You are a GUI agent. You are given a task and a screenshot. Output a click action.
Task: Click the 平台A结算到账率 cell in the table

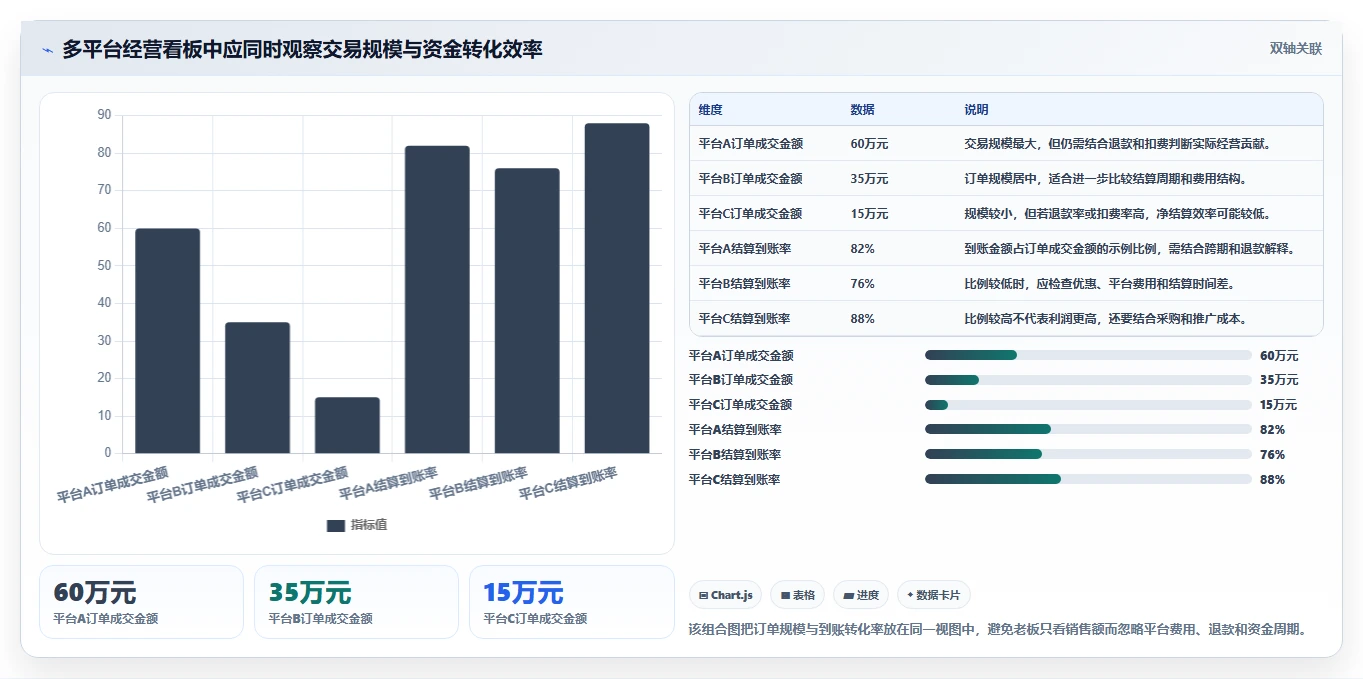744,249
